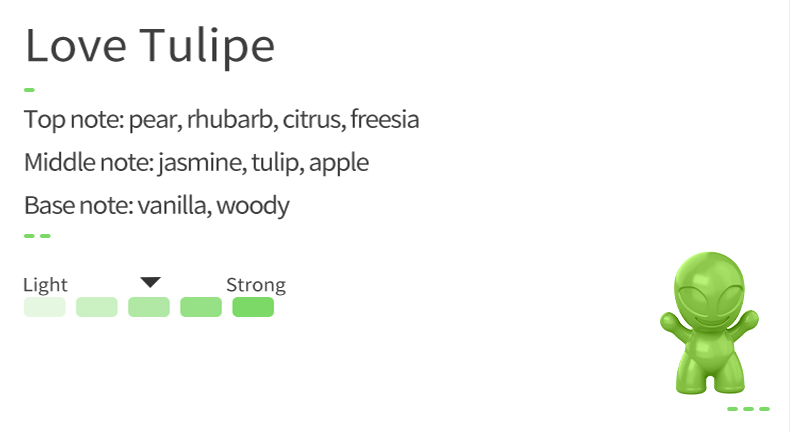Click the Base note line of text
The height and width of the screenshot is (432, 790).
(157, 206)
